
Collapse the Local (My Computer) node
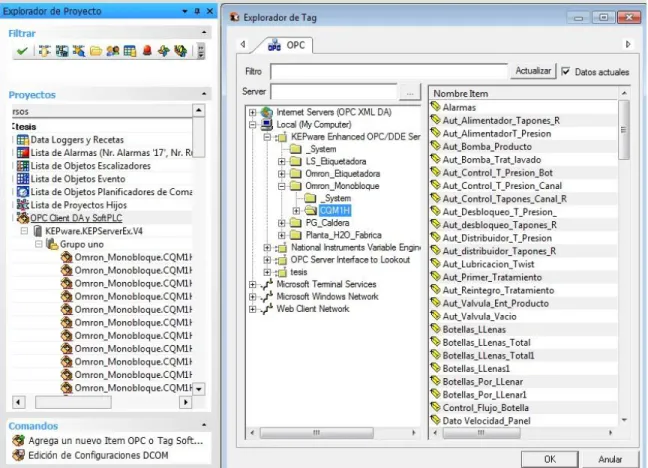click(x=253, y=124)
